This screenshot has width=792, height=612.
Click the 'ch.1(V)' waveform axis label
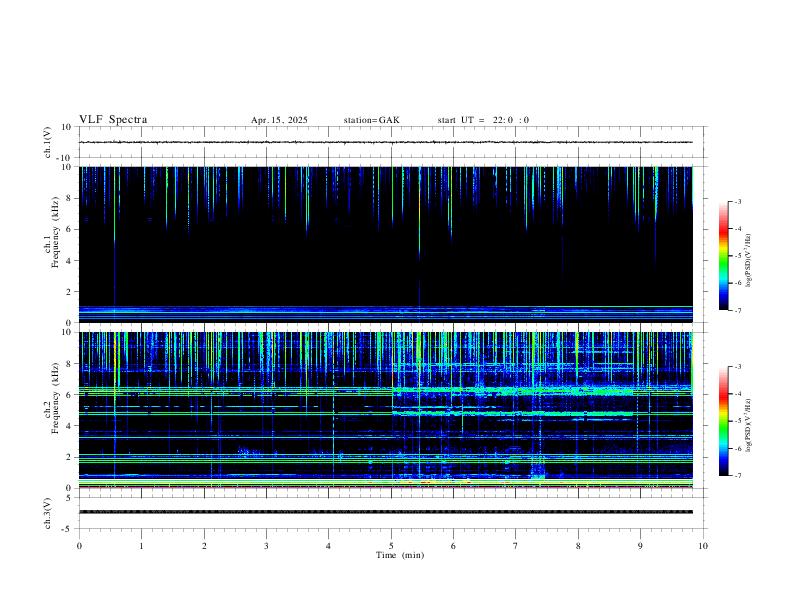tap(48, 142)
